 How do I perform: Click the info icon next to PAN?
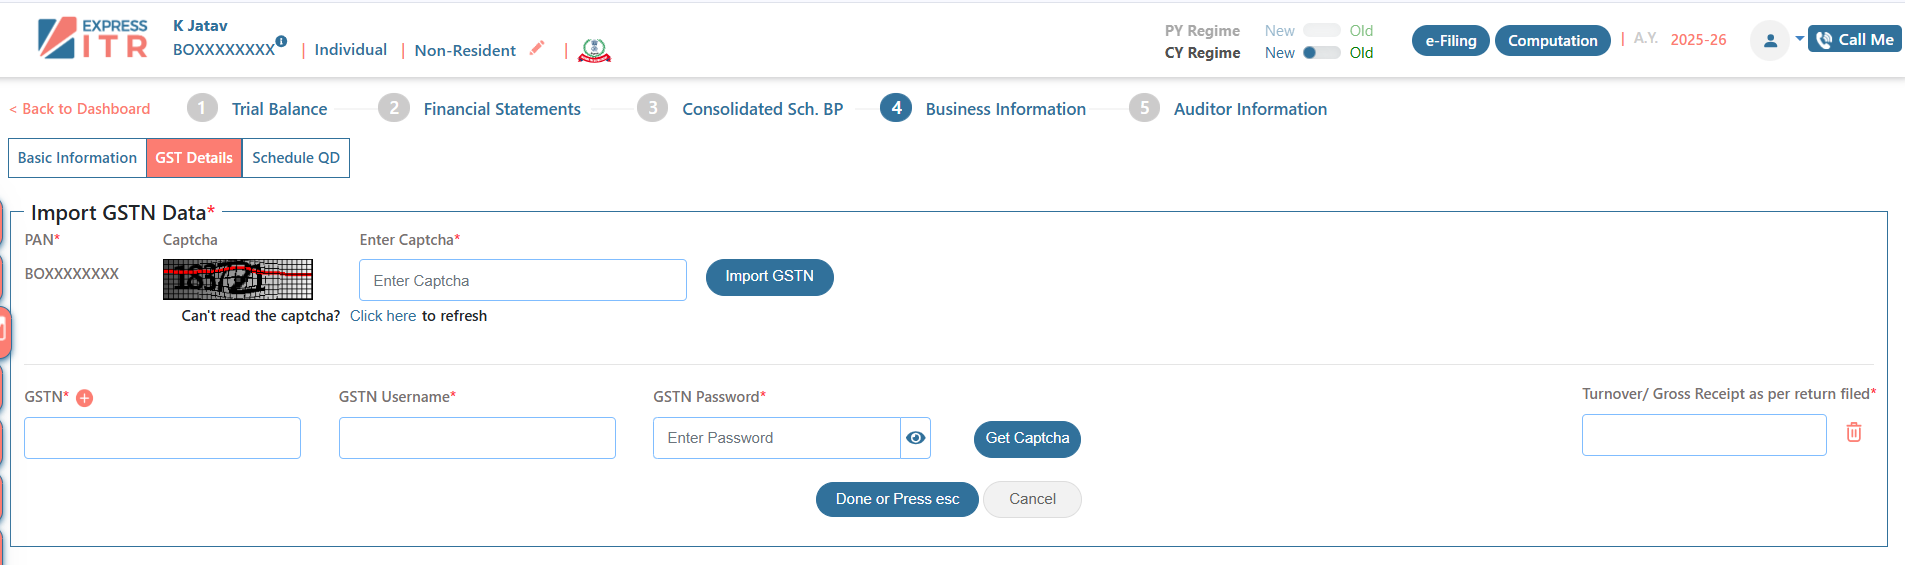coord(281,41)
